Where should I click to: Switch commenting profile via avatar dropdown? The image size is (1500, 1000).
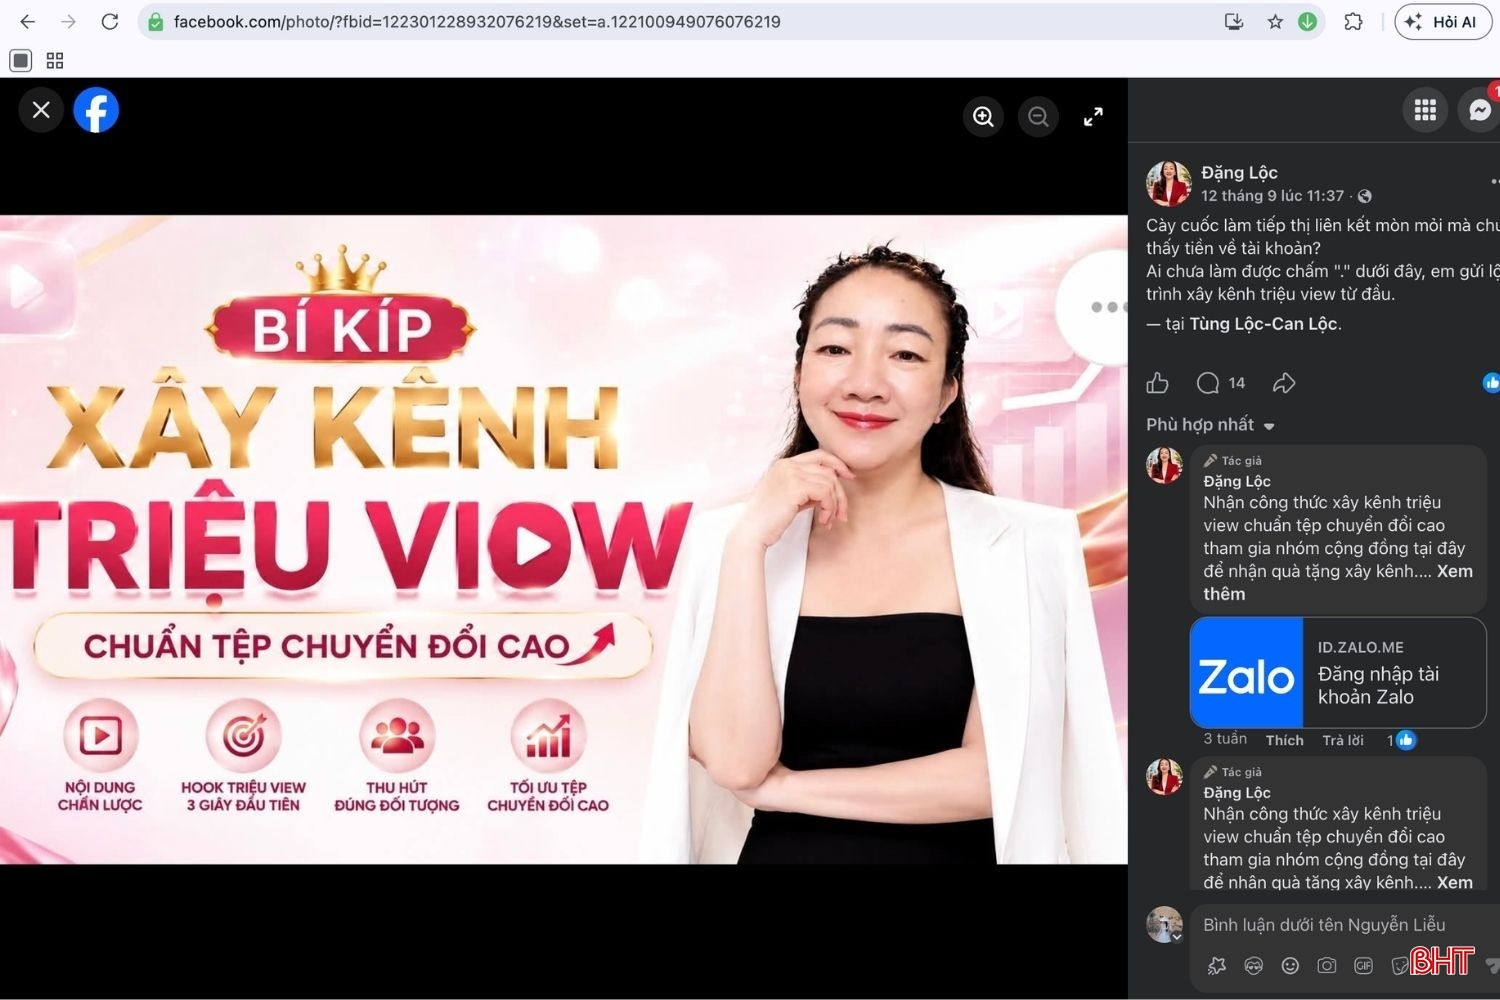click(1165, 925)
